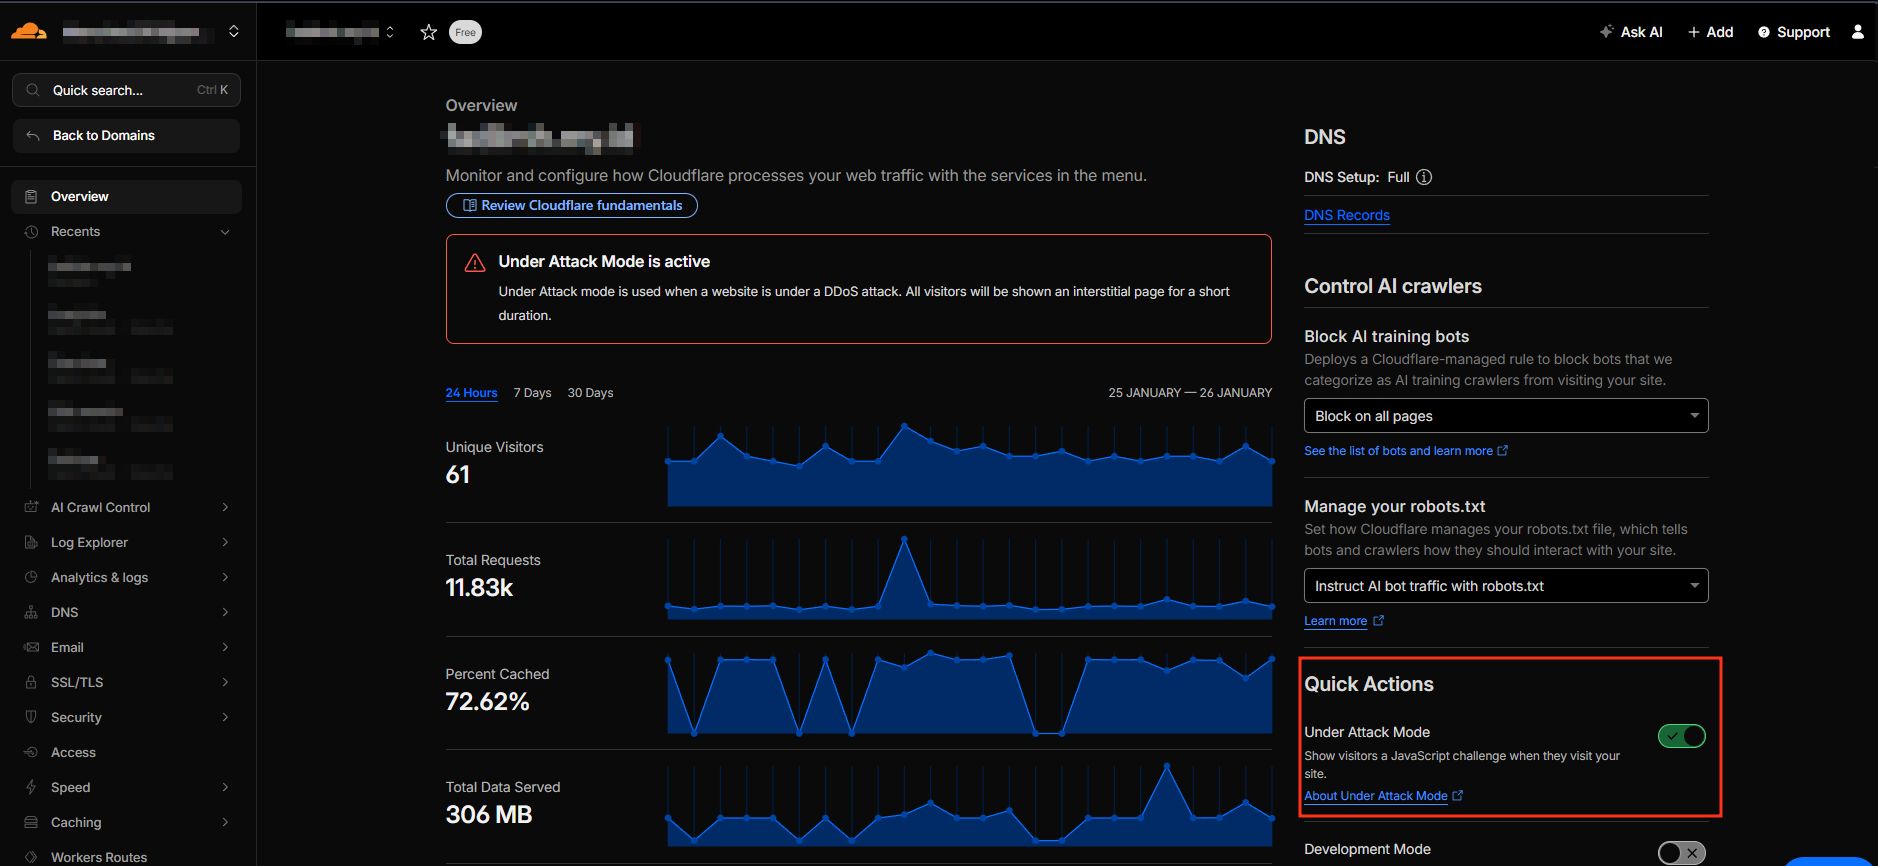Expand the Speed chevron
Image resolution: width=1878 pixels, height=866 pixels.
pos(225,787)
